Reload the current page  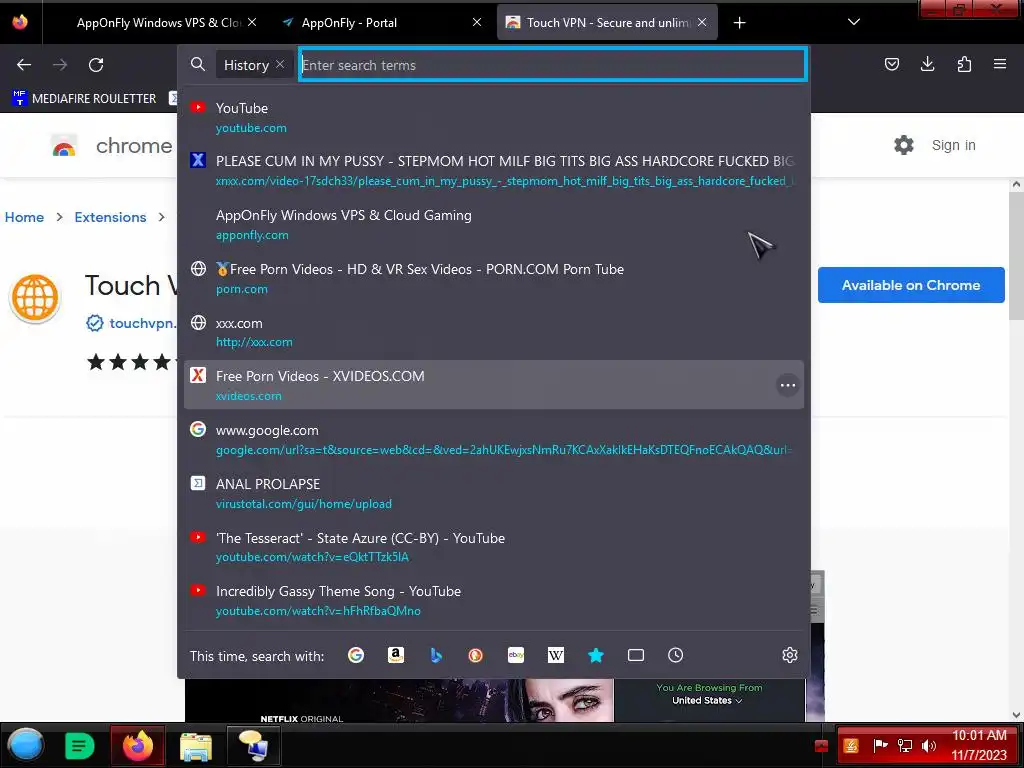96,65
